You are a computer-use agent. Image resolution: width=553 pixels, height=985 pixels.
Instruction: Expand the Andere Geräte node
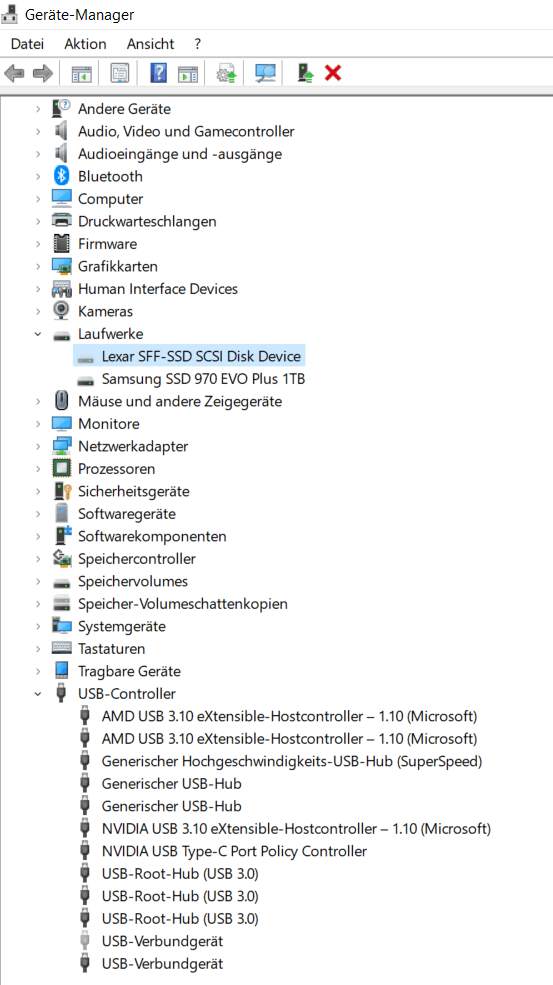[x=38, y=109]
